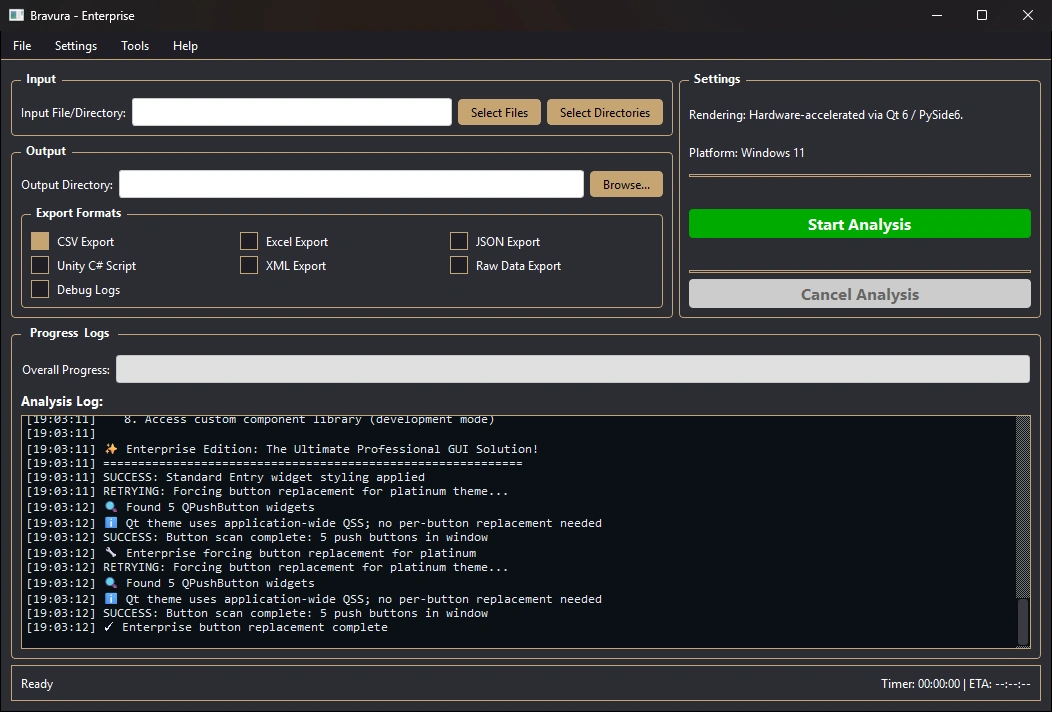Click the Output Directory text field

coord(351,184)
